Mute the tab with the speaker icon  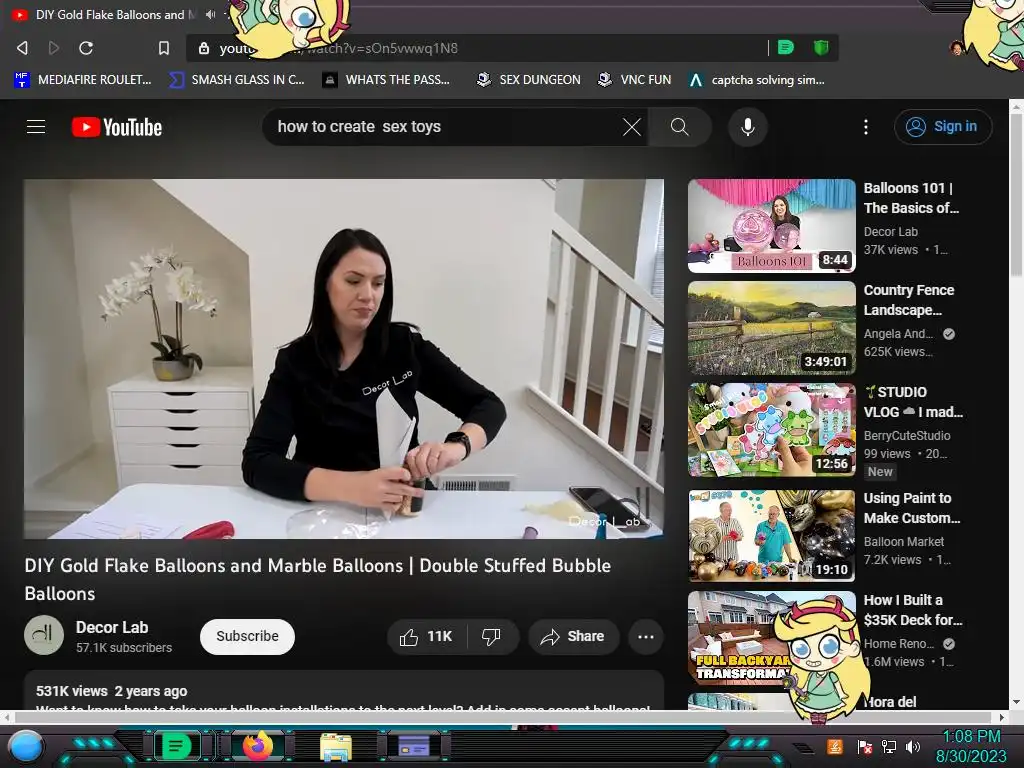pos(210,14)
